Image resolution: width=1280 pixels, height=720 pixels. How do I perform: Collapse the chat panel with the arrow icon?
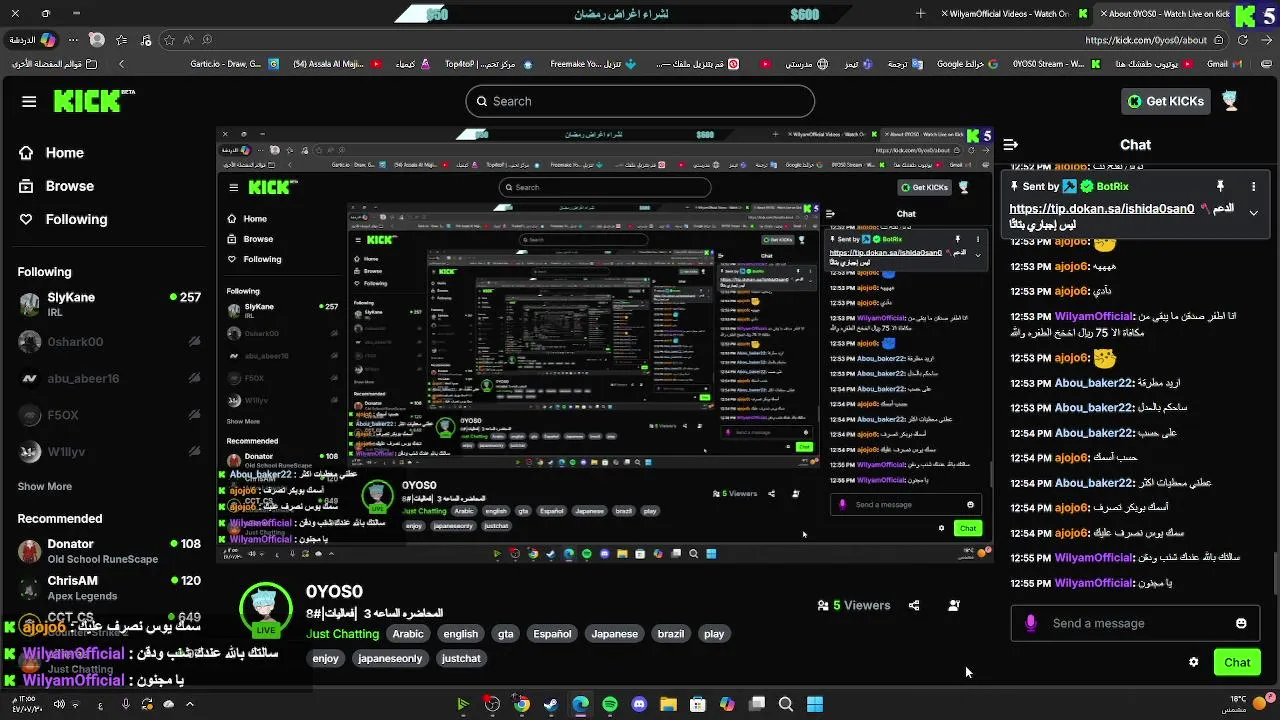[1011, 145]
